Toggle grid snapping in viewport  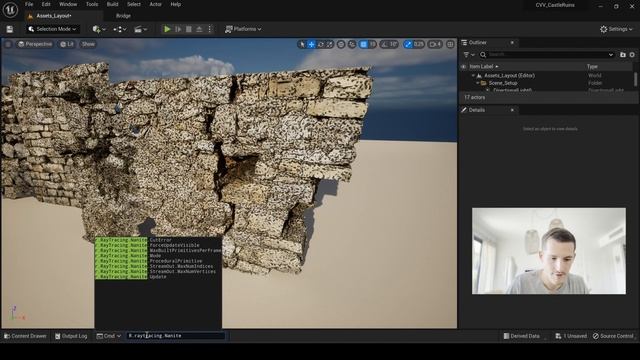(x=363, y=44)
